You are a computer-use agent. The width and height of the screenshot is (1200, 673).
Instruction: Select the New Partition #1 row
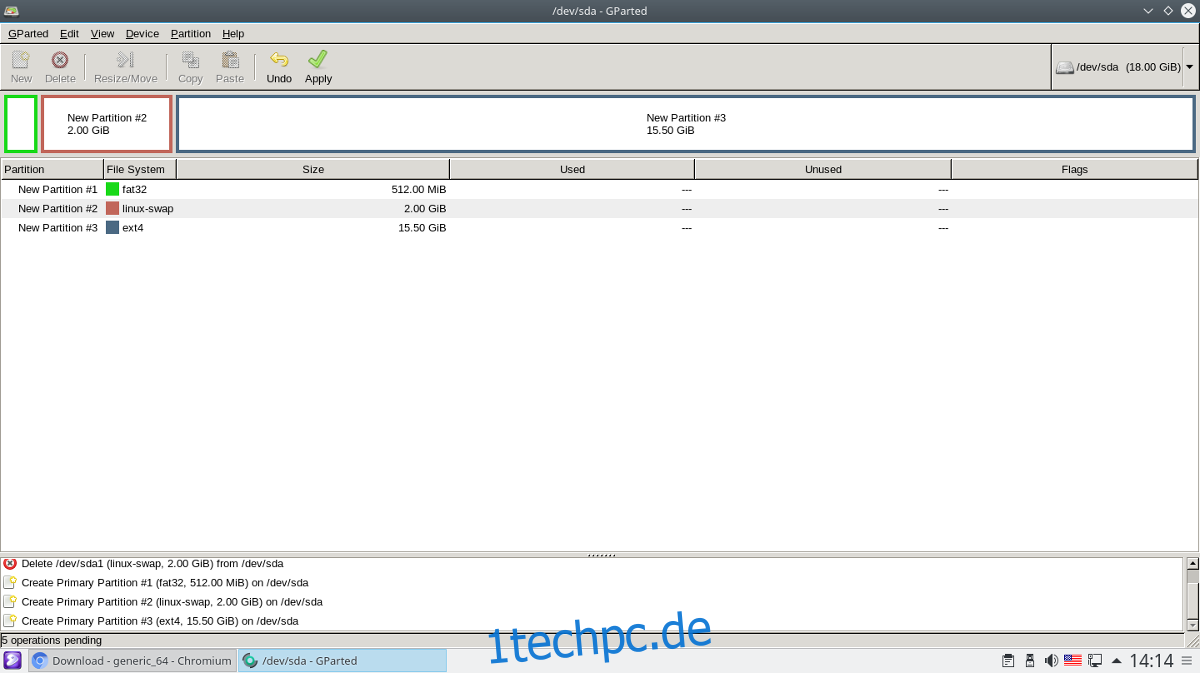pyautogui.click(x=599, y=189)
